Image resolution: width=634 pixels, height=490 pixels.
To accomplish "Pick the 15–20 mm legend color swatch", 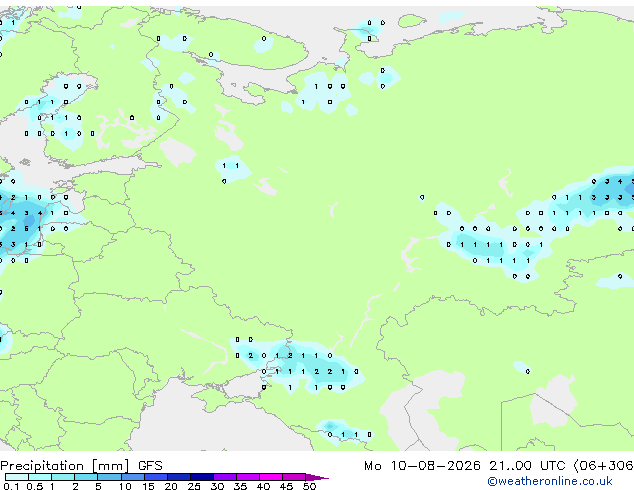I will tap(155, 477).
